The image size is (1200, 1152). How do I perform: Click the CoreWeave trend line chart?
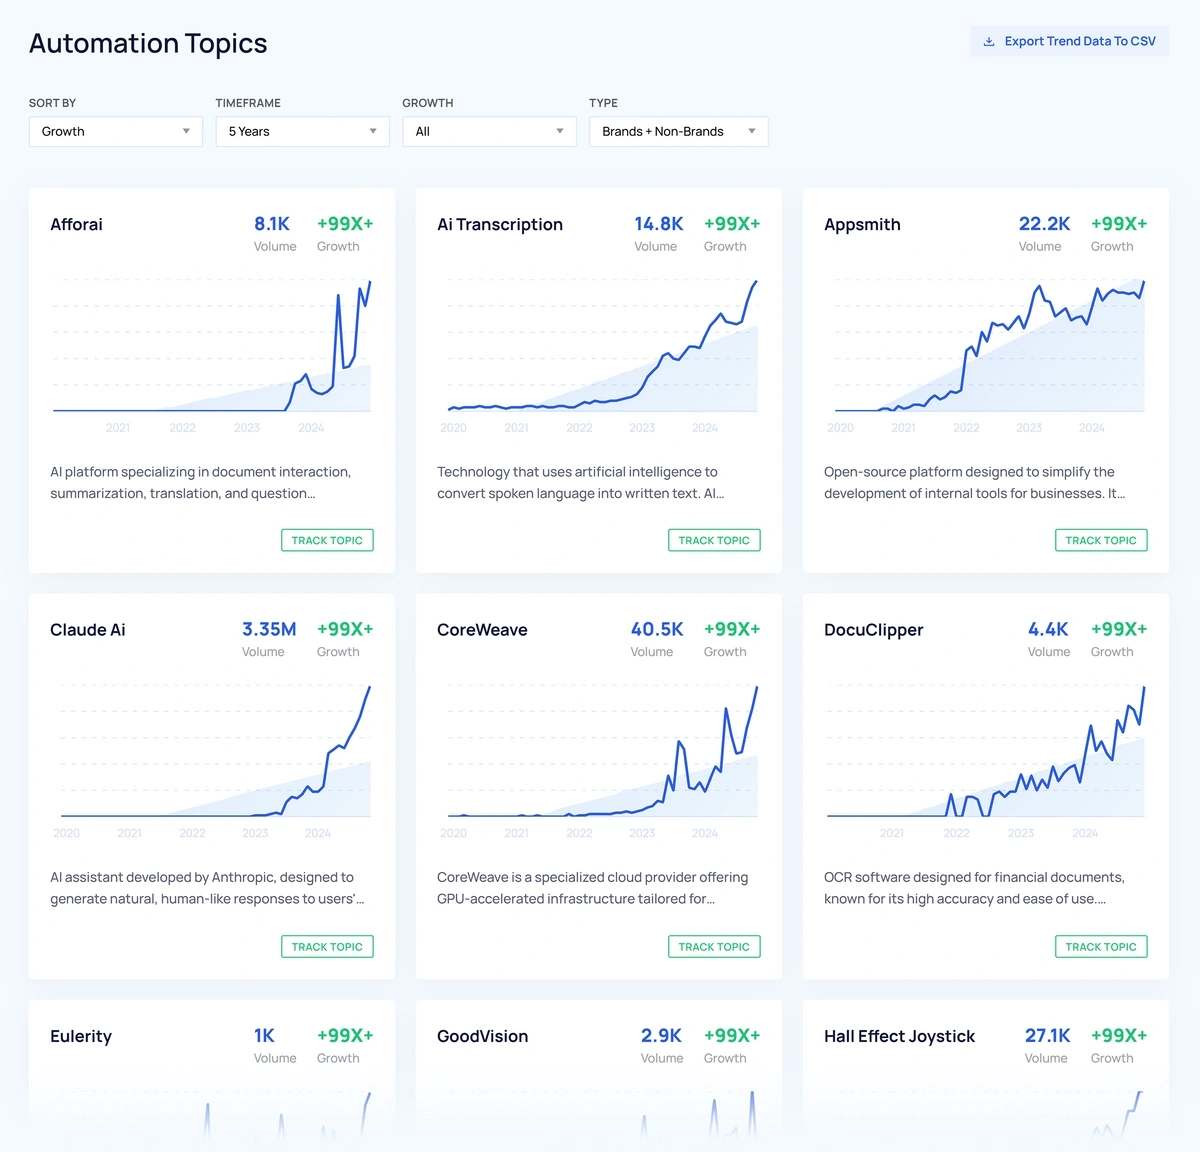click(598, 755)
